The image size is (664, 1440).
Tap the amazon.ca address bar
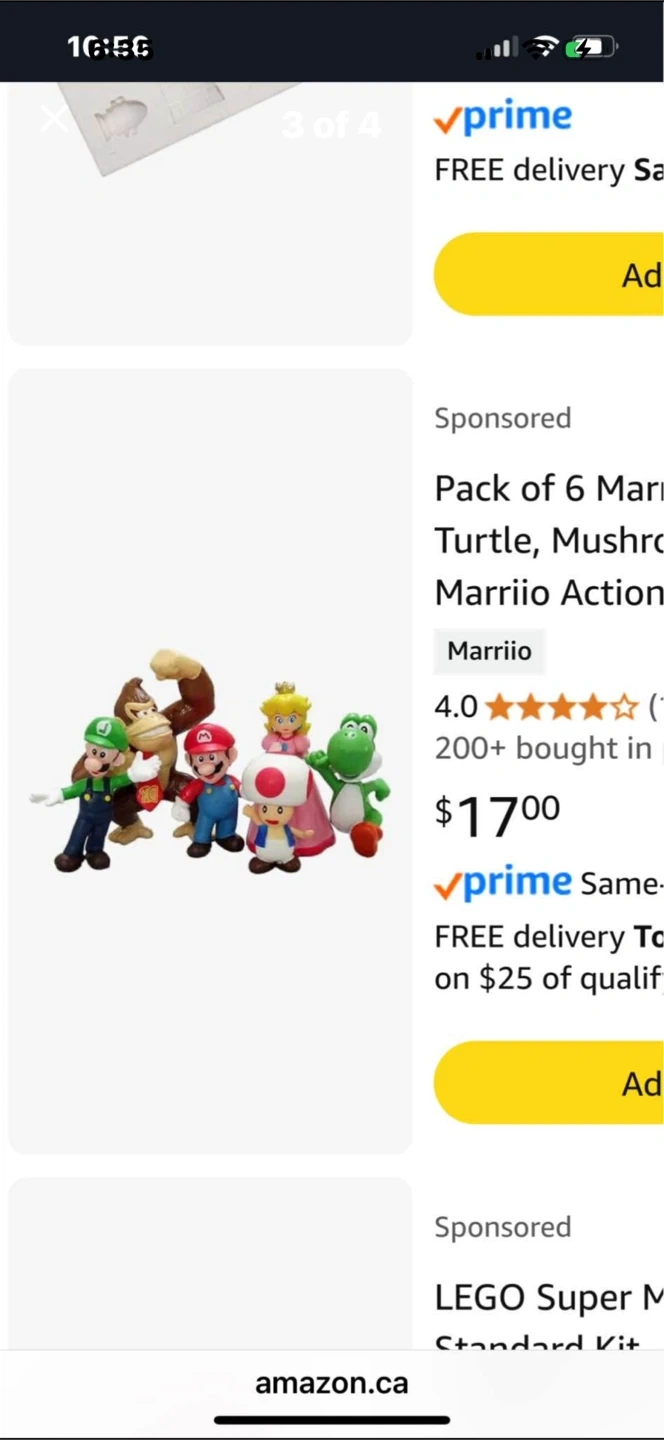click(332, 1383)
